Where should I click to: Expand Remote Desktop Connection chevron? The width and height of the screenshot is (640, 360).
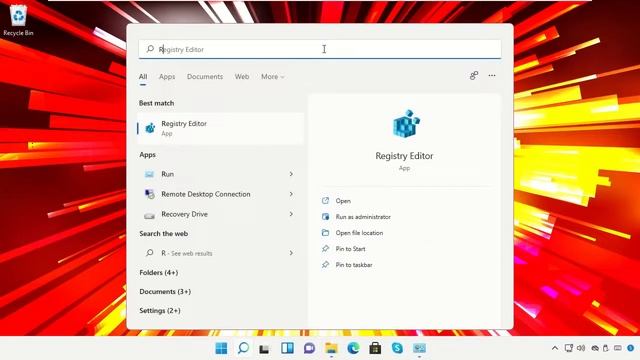tap(291, 194)
